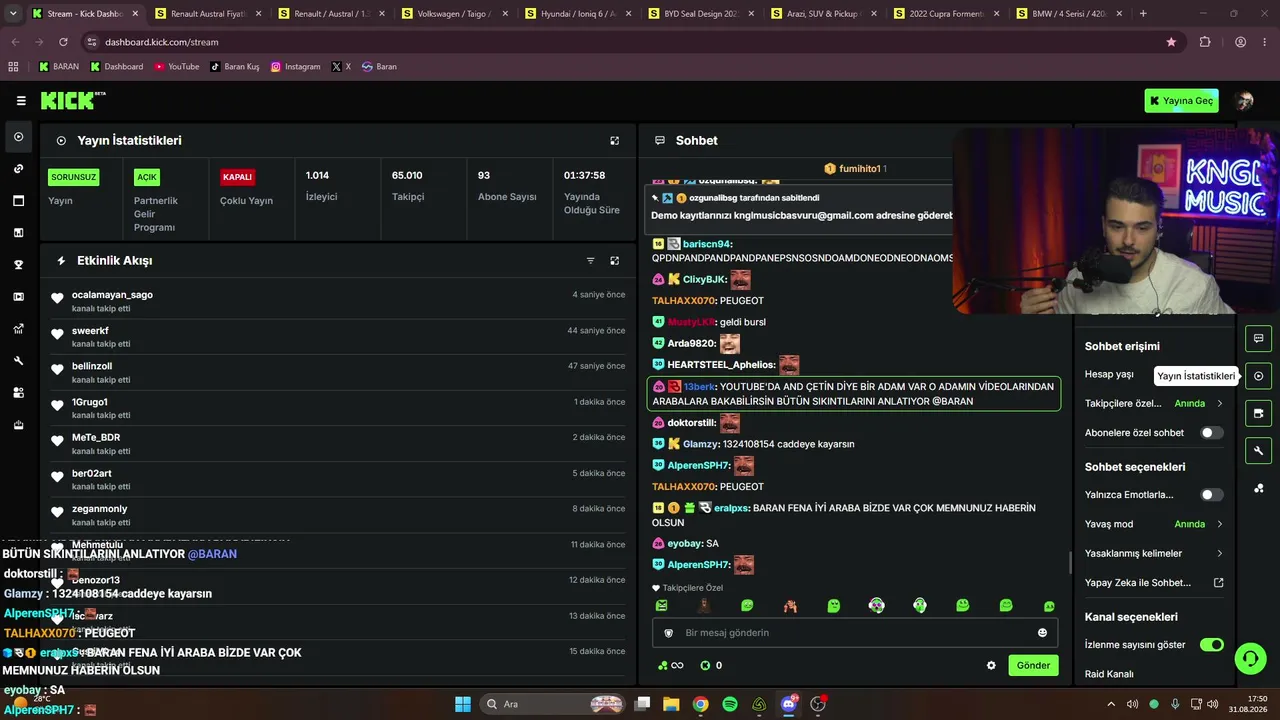The height and width of the screenshot is (720, 1280).
Task: Open the trophy icon in left sidebar
Action: coord(19,265)
